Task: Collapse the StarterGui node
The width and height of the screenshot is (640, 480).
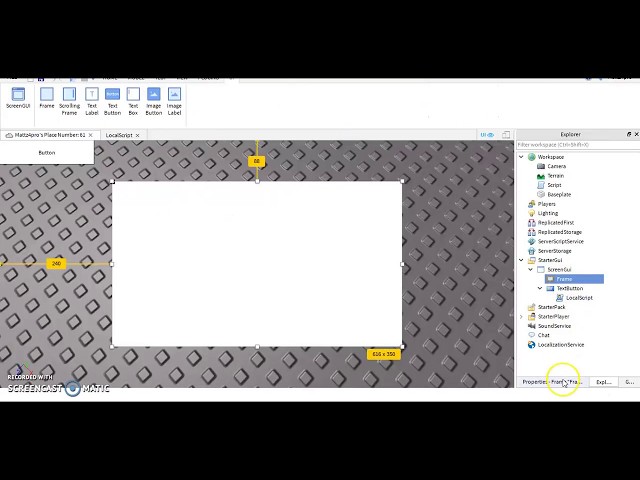Action: click(x=521, y=260)
